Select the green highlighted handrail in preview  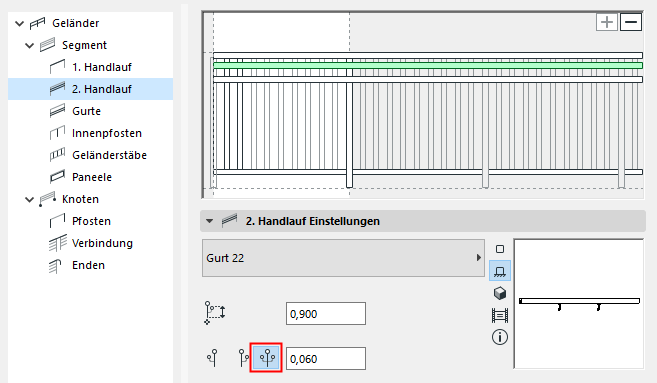click(427, 65)
